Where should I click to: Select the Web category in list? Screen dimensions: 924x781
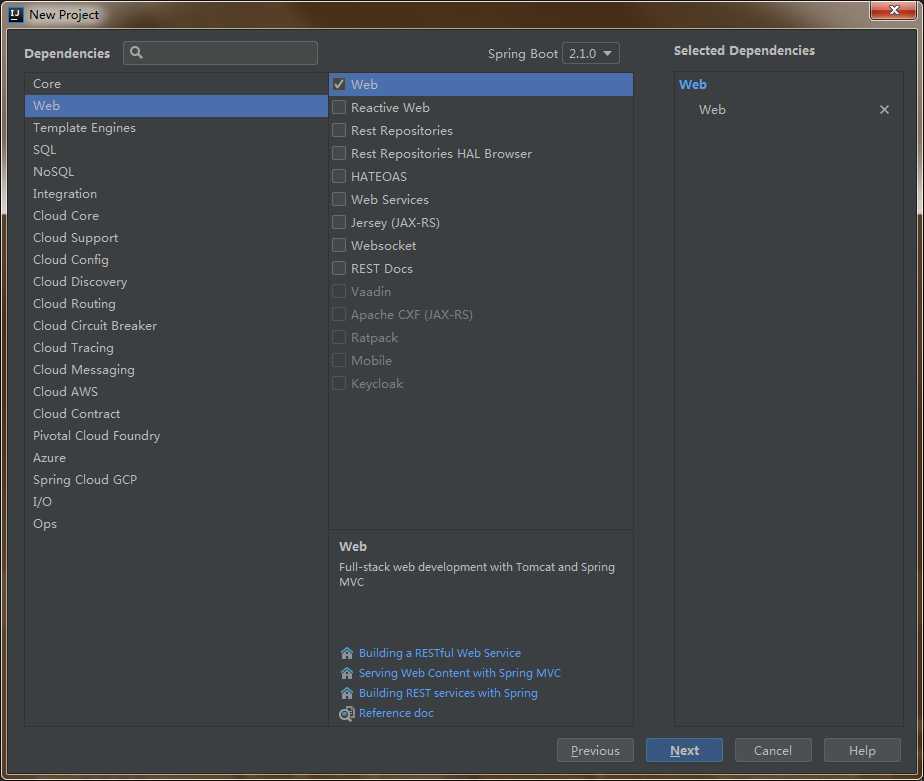click(176, 106)
